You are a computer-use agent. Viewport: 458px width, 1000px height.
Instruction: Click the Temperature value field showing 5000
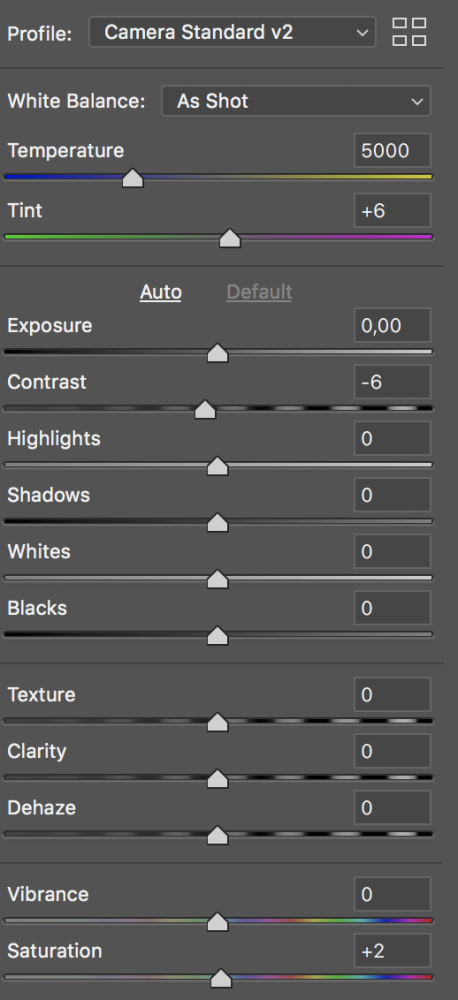392,151
